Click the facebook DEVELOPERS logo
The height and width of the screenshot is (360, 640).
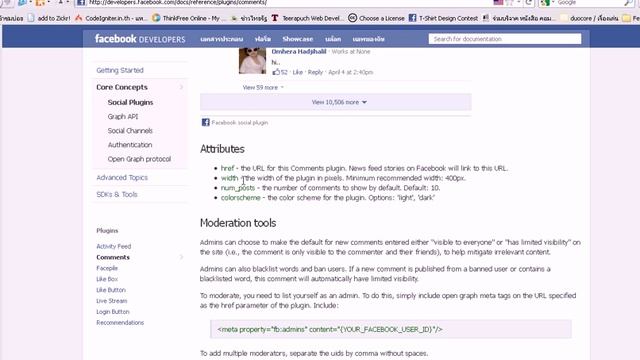click(x=140, y=39)
